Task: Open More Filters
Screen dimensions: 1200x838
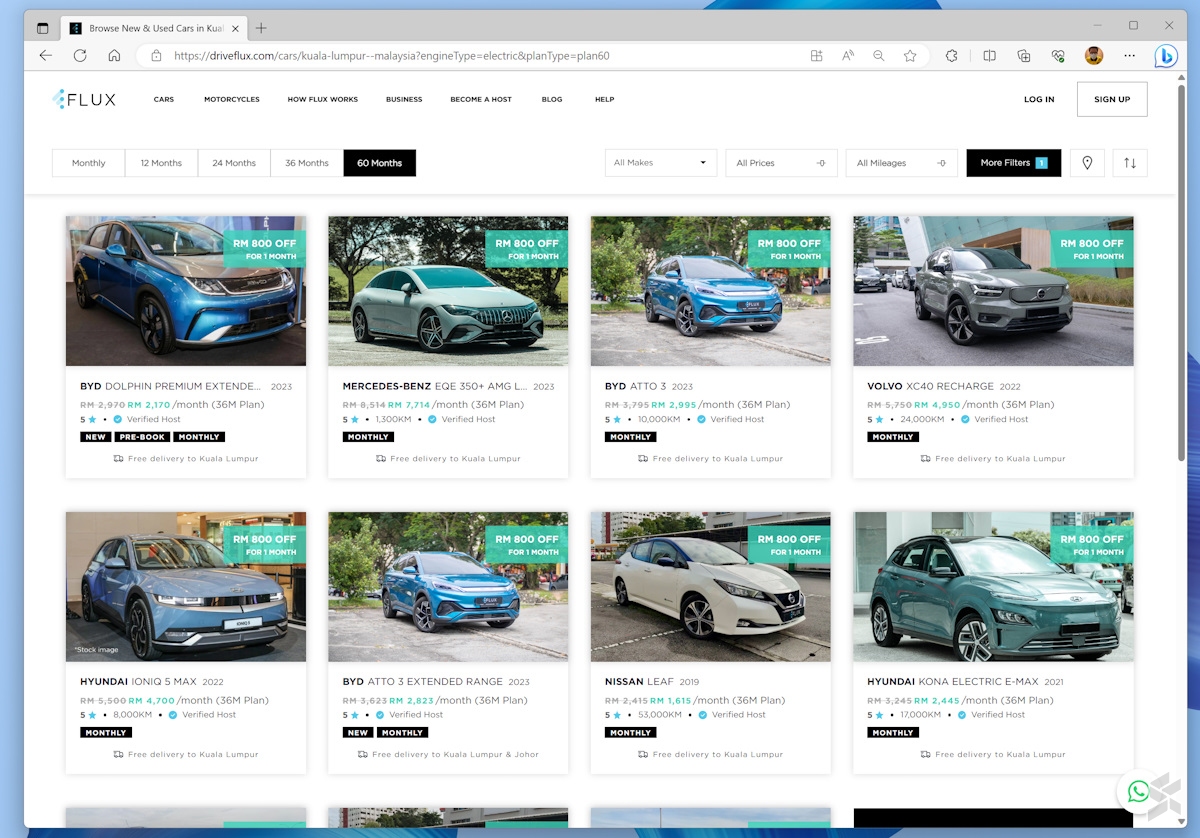Action: (x=1013, y=162)
